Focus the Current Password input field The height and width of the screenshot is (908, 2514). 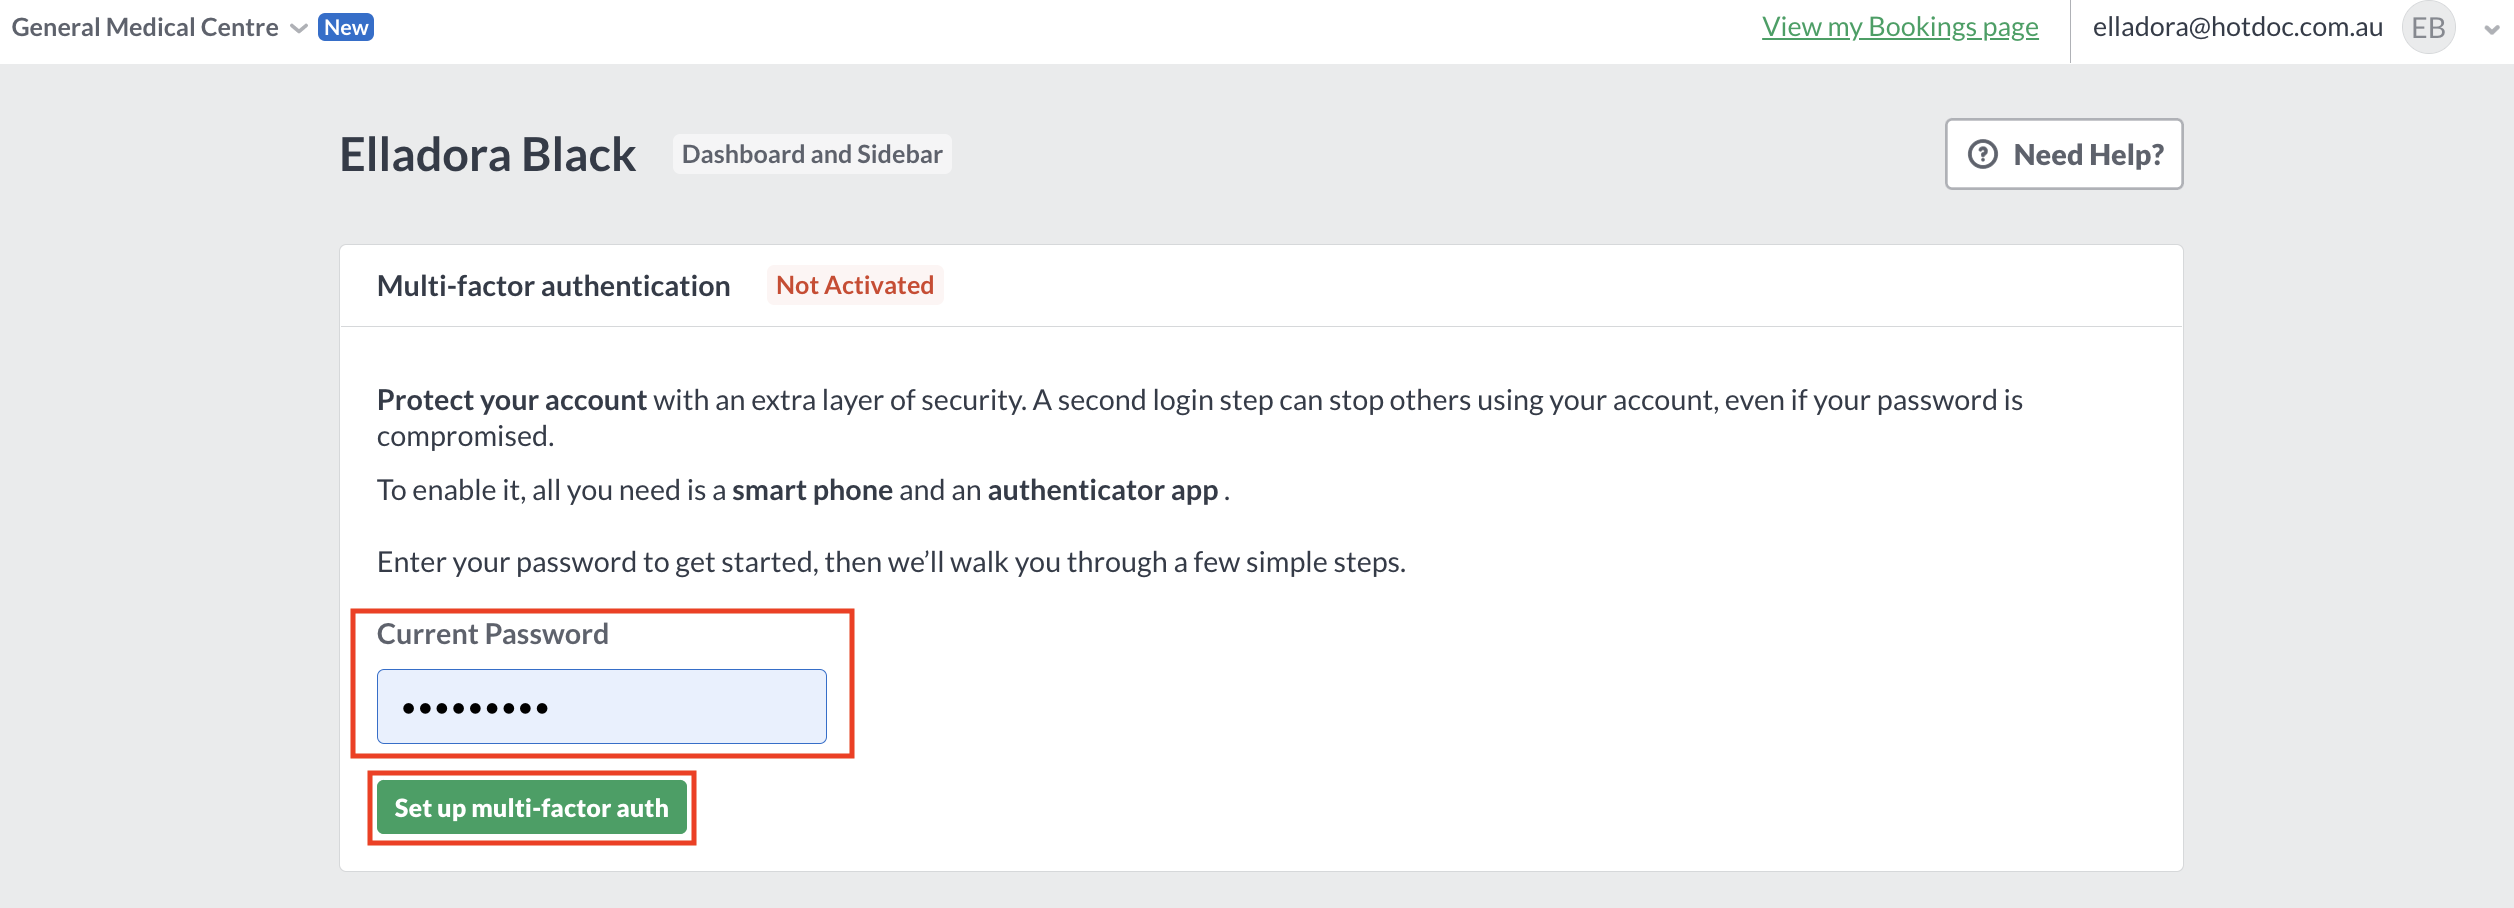[602, 706]
